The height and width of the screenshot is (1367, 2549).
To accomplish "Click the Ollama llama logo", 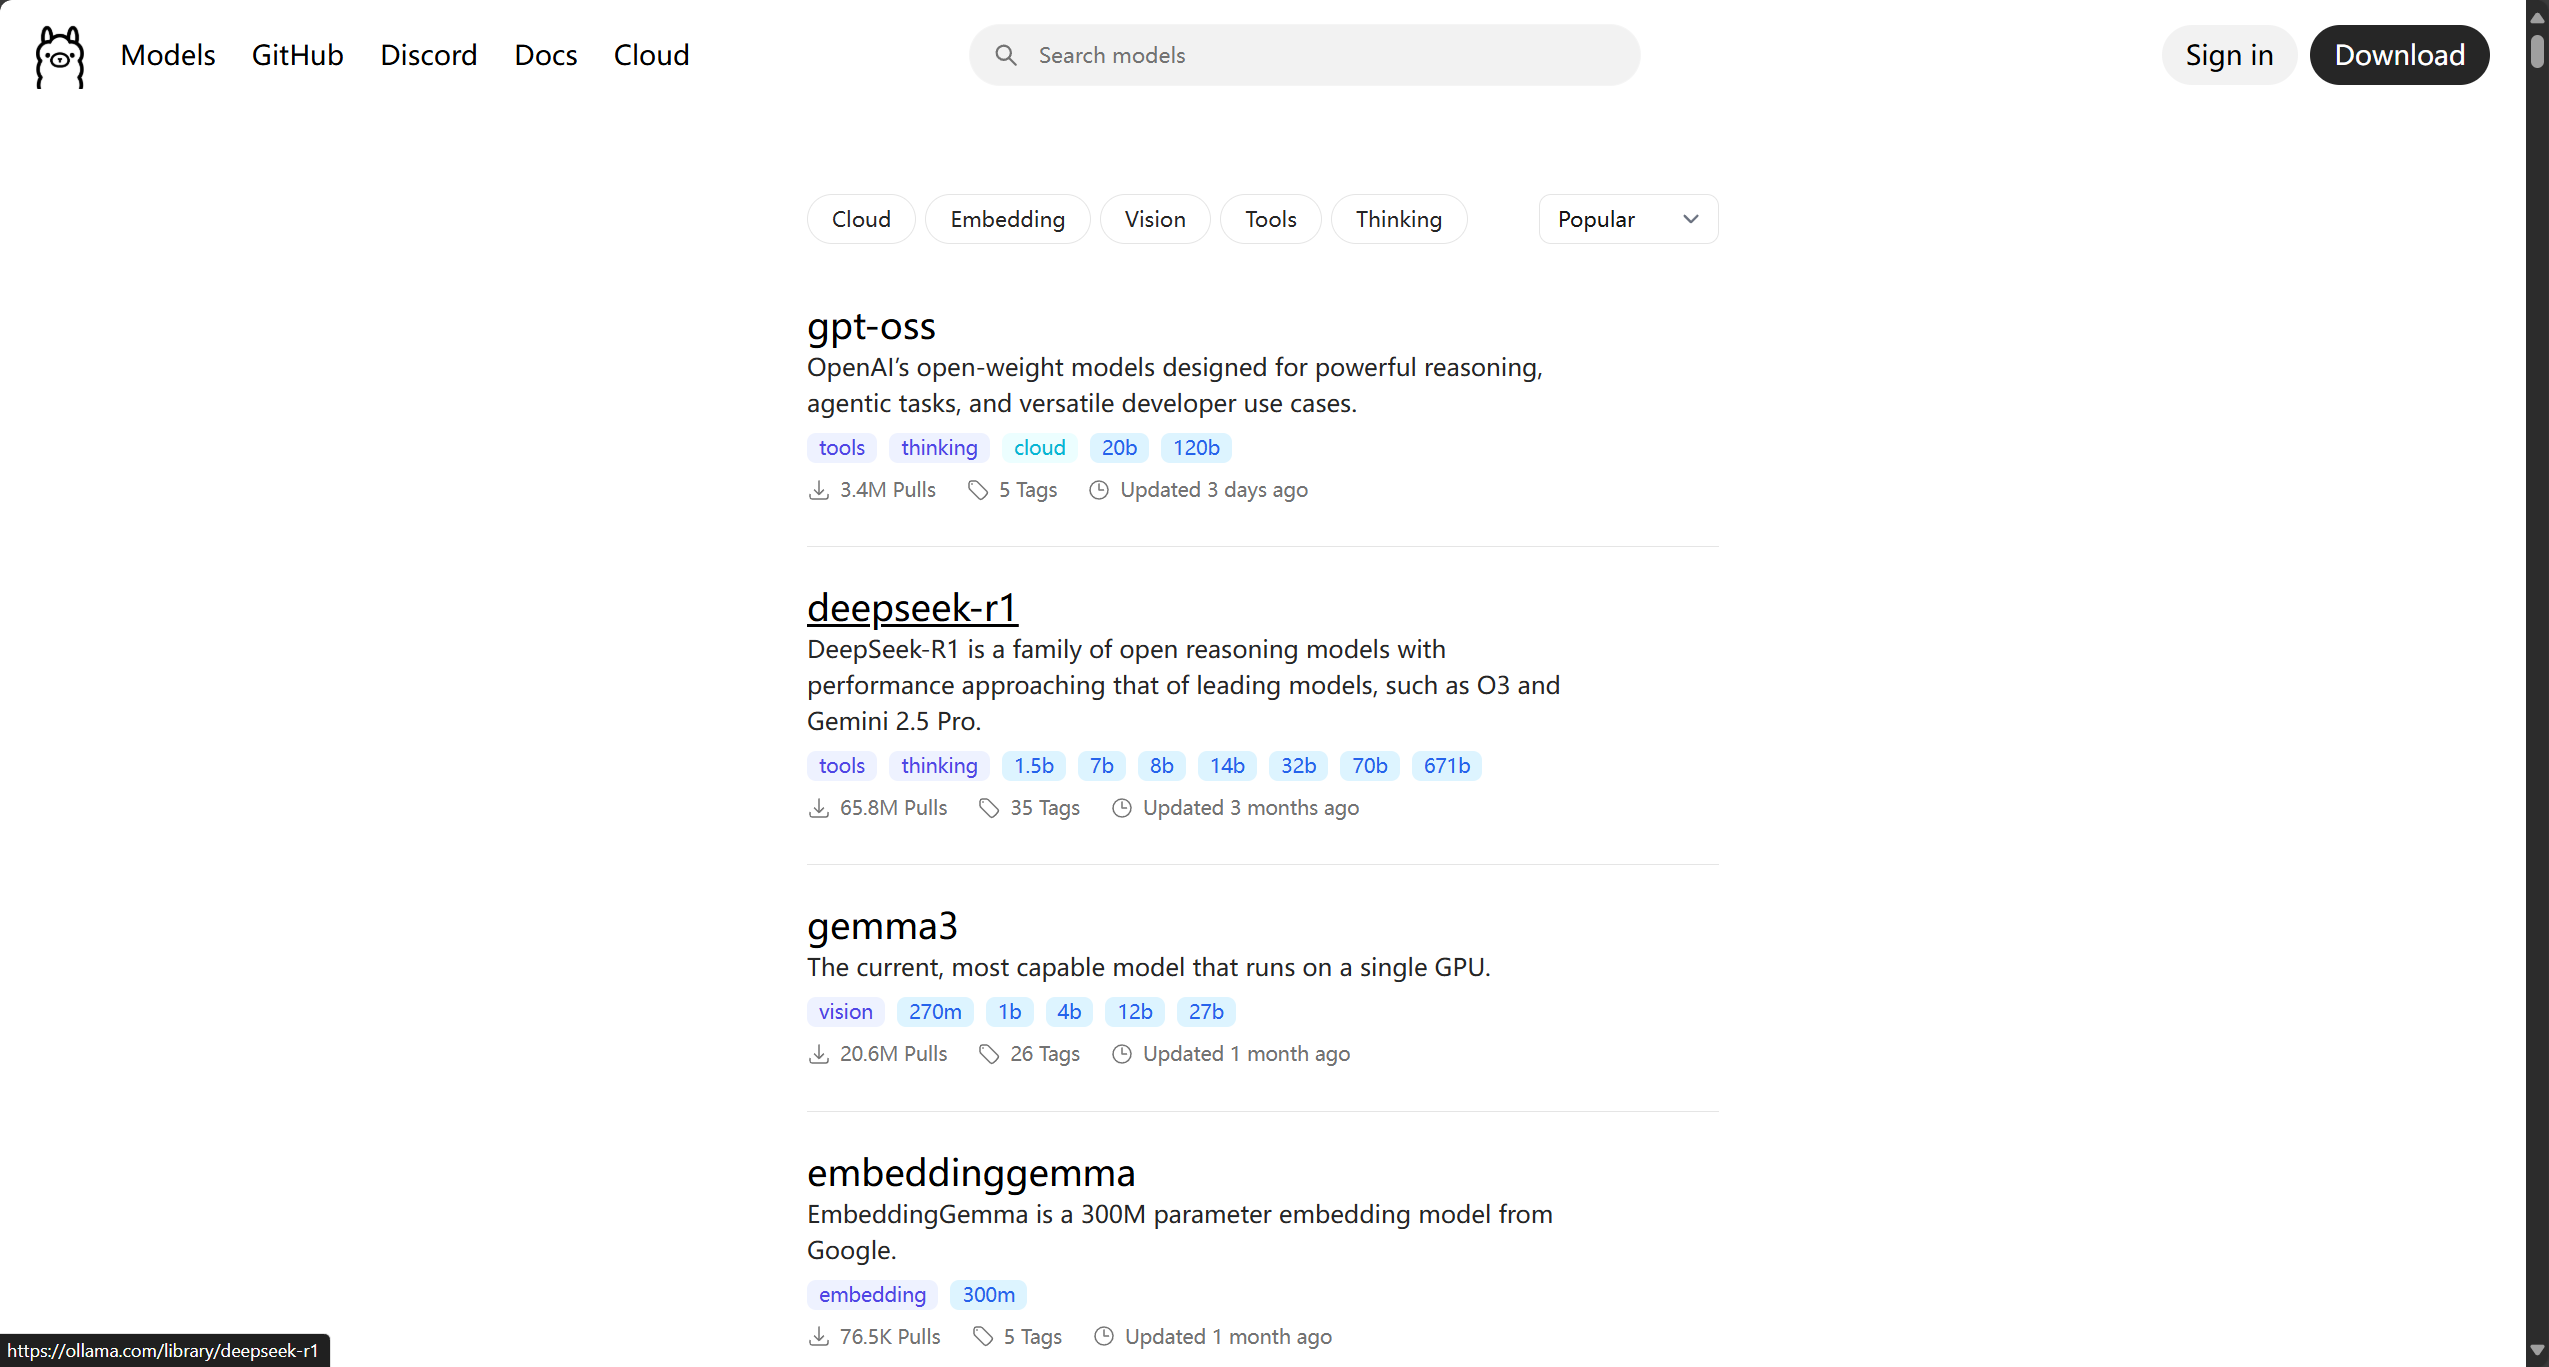I will (x=60, y=56).
